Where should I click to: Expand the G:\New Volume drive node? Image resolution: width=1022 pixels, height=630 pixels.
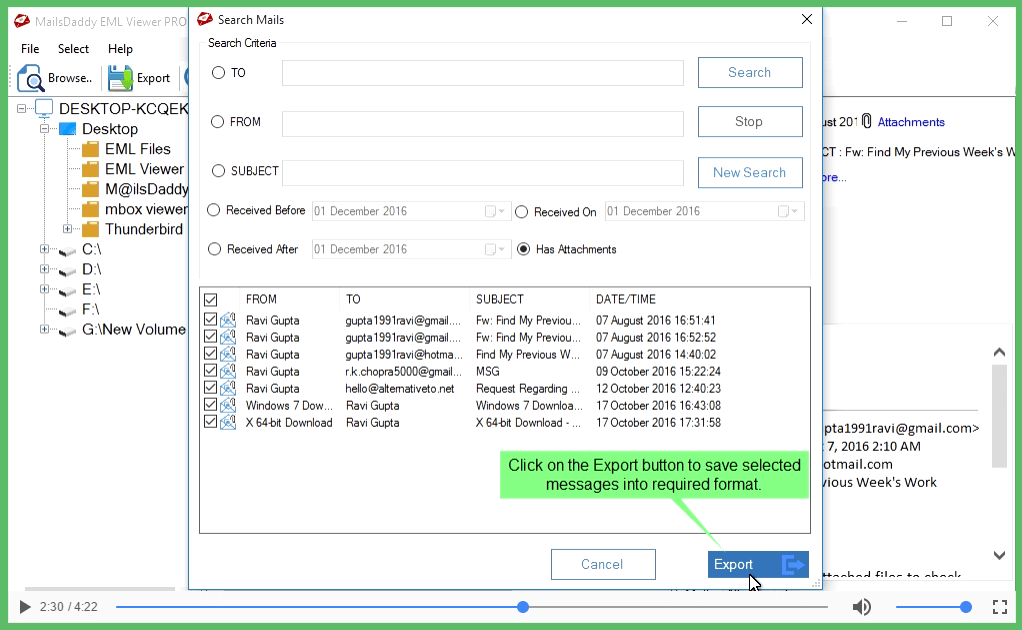point(44,329)
